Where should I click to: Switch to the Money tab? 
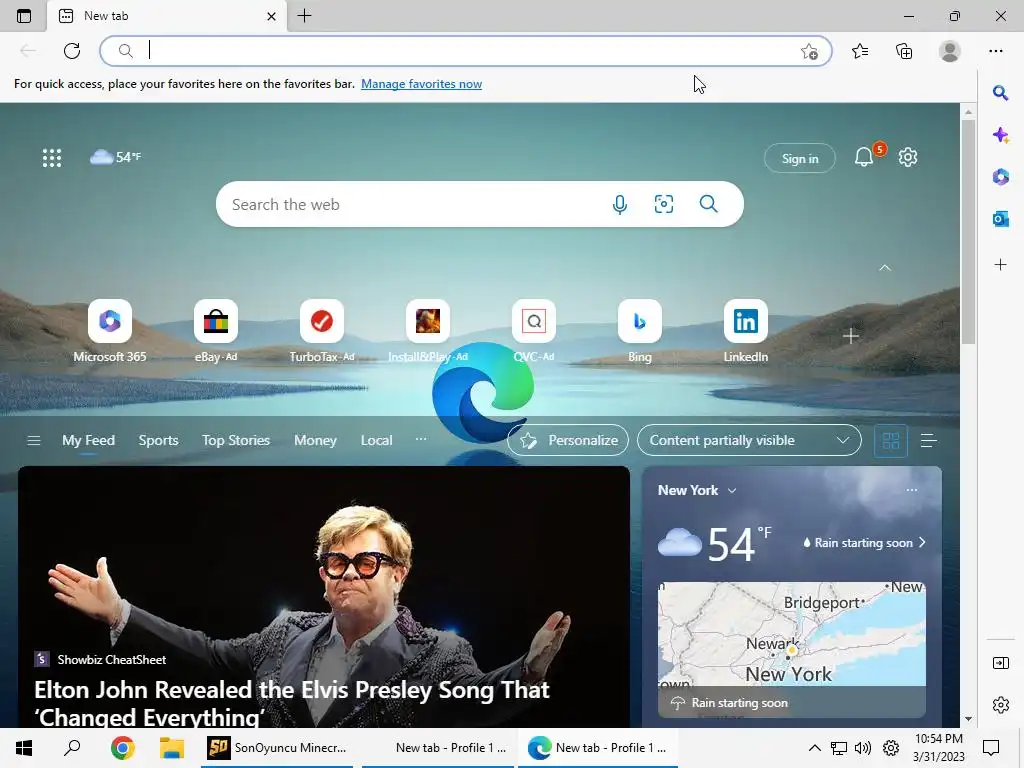click(315, 441)
